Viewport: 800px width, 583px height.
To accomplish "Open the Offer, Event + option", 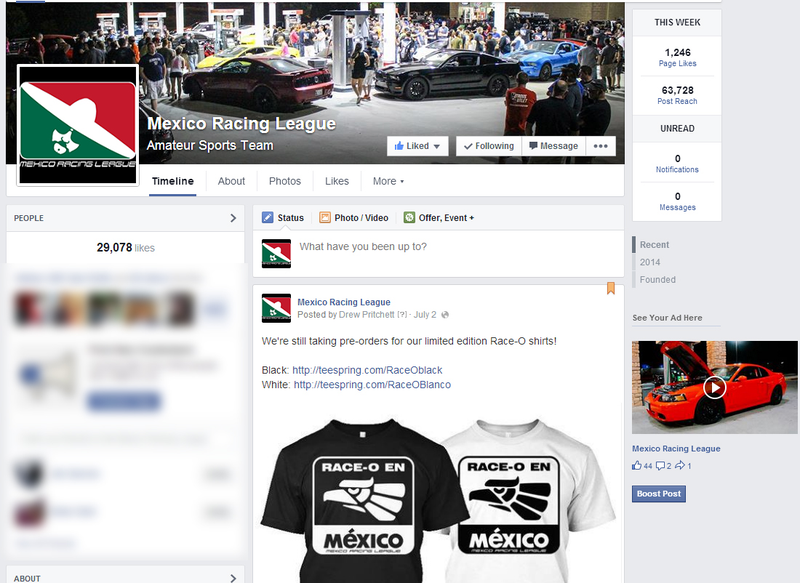I will (x=439, y=218).
